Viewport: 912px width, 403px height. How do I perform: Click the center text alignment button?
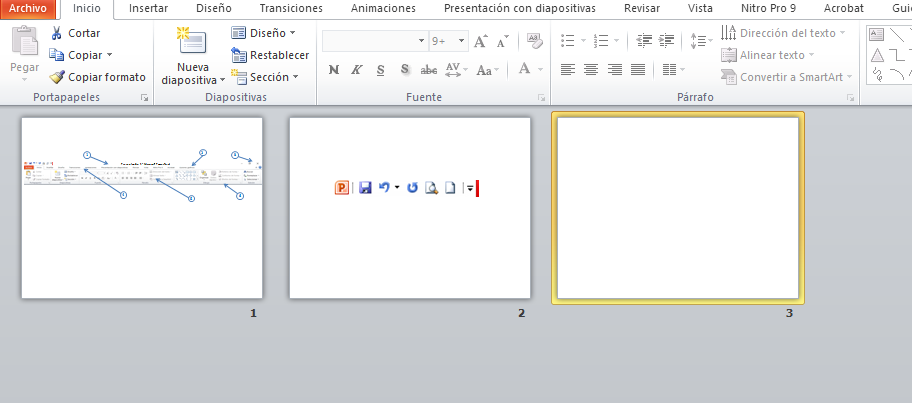591,70
